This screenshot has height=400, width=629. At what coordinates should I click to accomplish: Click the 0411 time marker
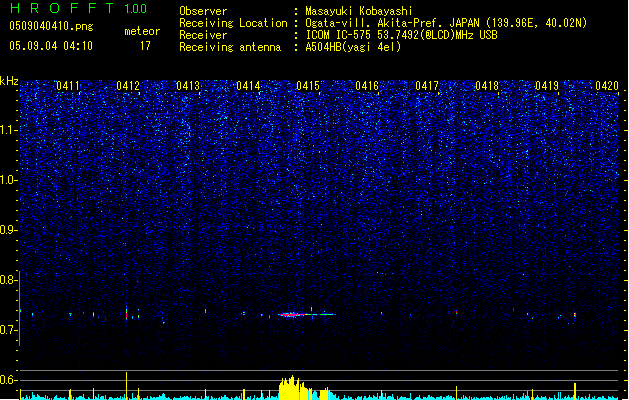pos(68,86)
